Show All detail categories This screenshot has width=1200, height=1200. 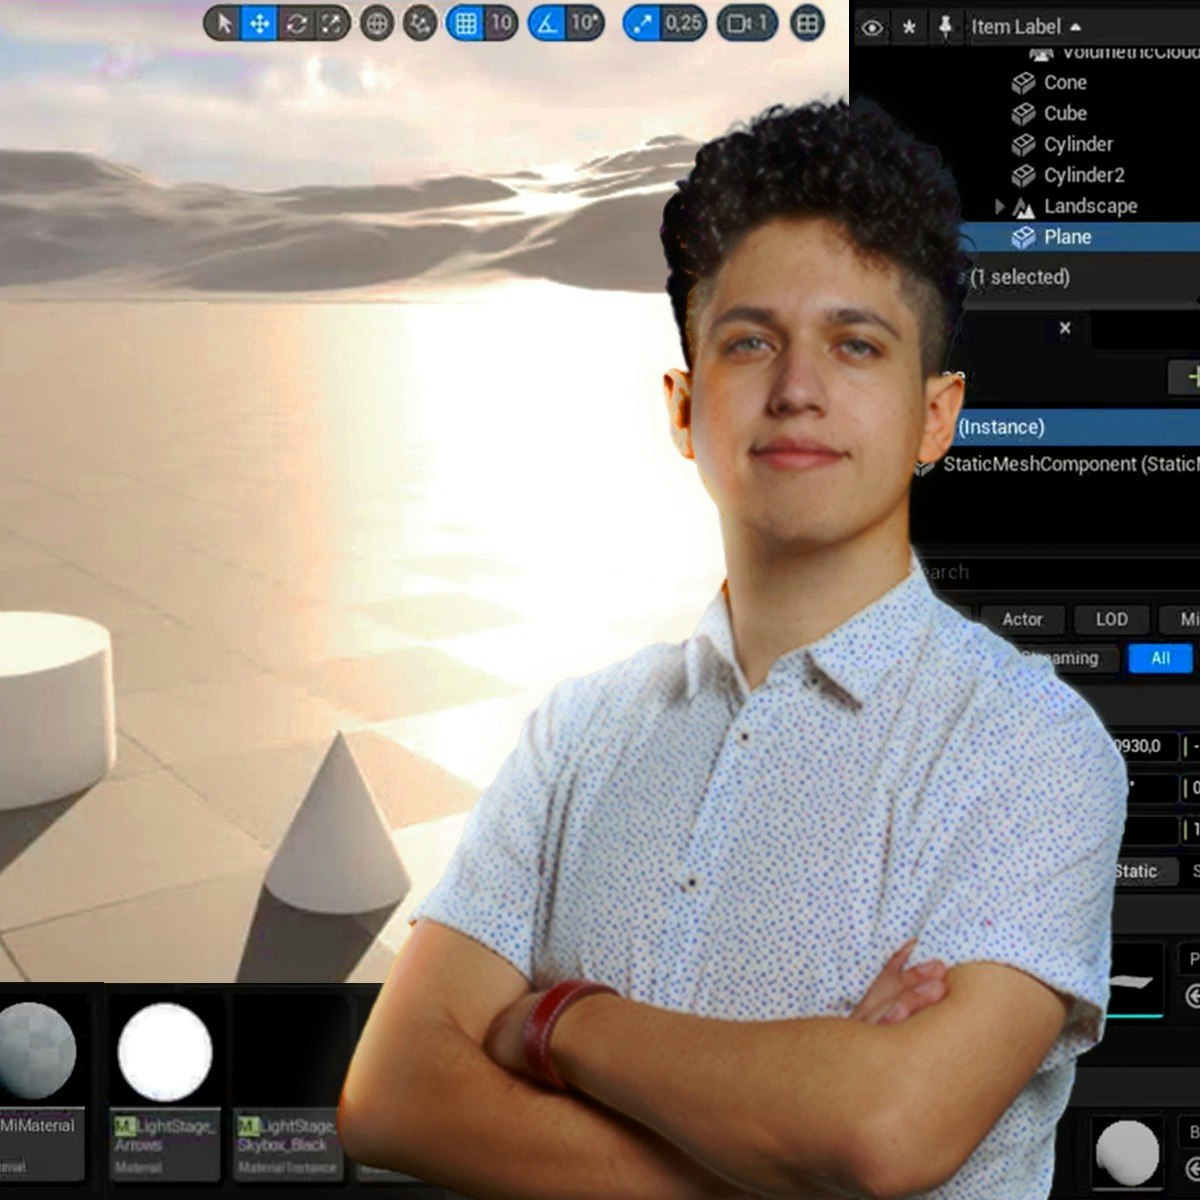(x=1160, y=658)
